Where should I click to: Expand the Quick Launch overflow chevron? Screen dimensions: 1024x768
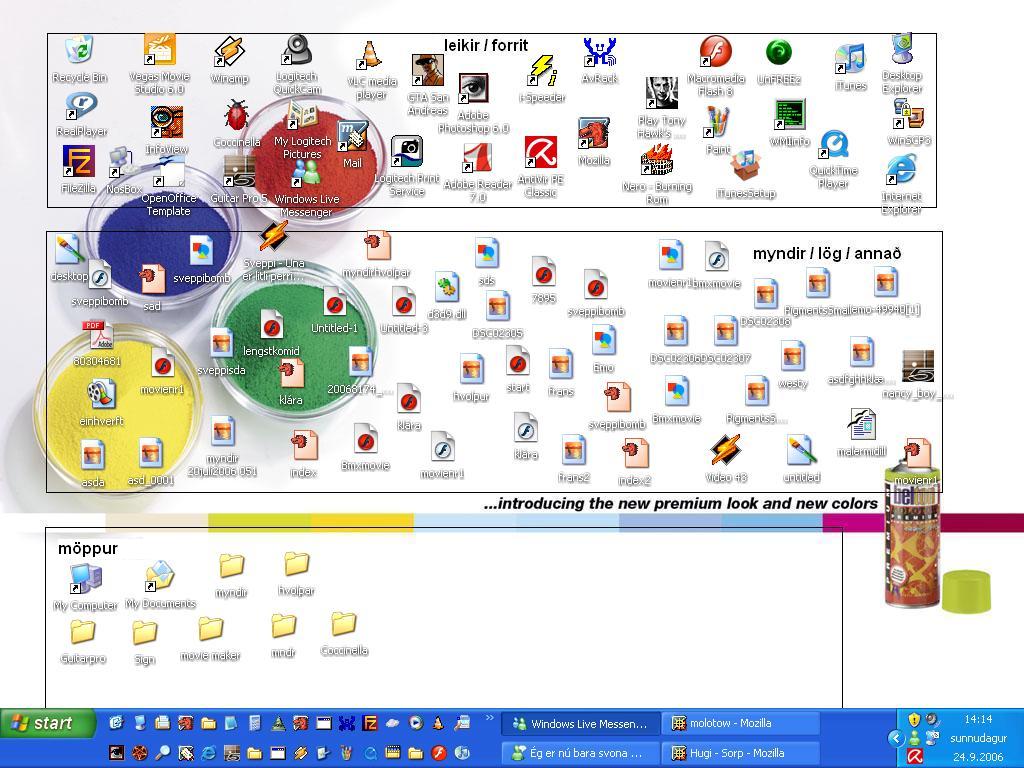point(489,718)
